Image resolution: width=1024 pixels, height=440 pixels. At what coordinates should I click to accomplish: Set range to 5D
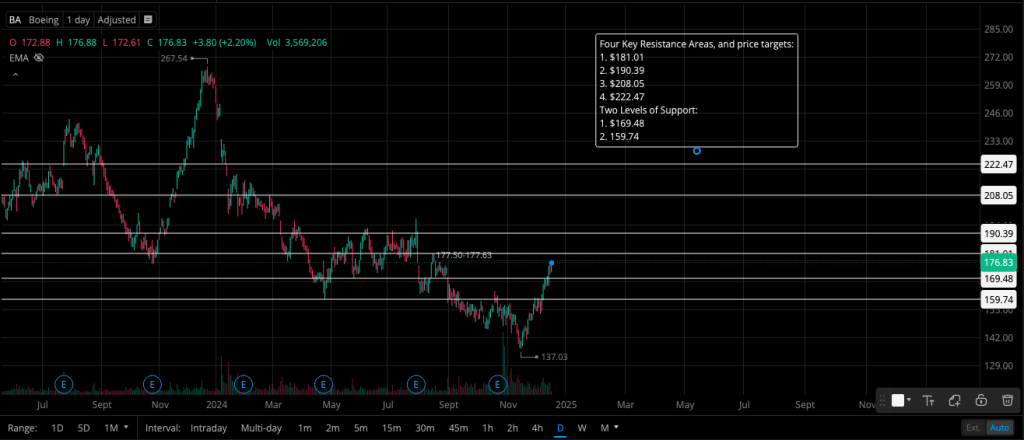[x=84, y=428]
